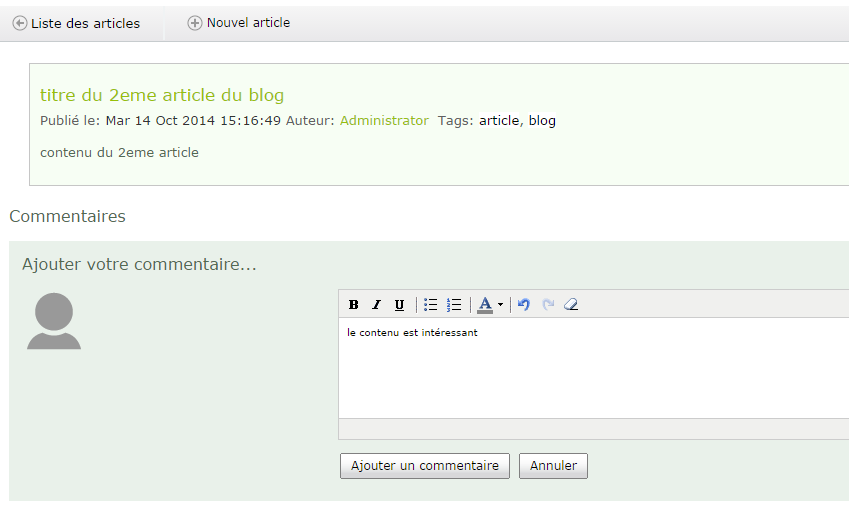
Task: Go back to Liste des articles
Action: coord(76,23)
